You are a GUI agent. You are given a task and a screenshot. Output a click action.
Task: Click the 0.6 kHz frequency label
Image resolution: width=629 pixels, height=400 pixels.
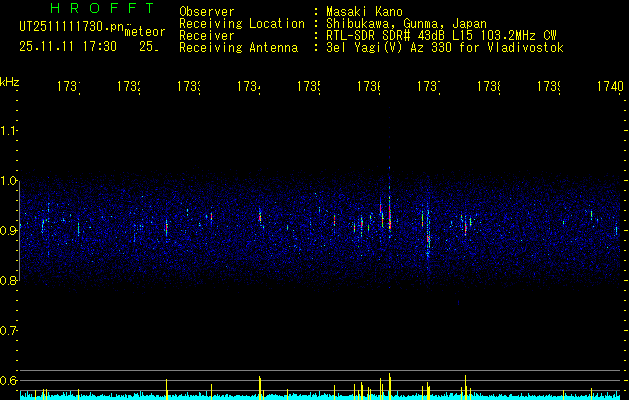(x=8, y=380)
